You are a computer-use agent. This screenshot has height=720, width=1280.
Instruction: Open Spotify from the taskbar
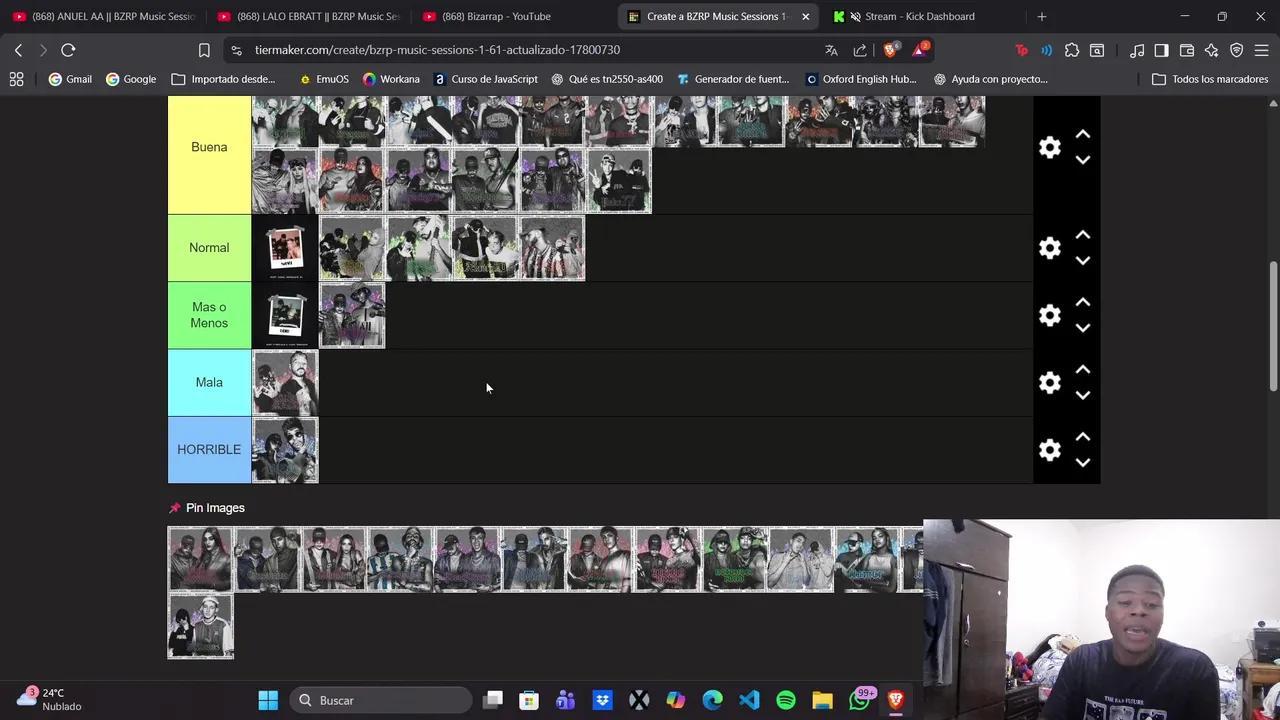pos(786,700)
